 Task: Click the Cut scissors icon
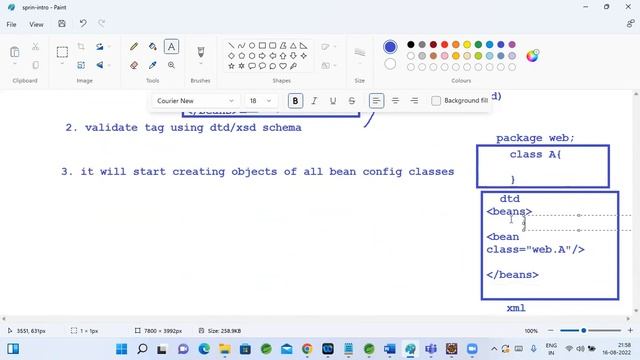point(36,47)
